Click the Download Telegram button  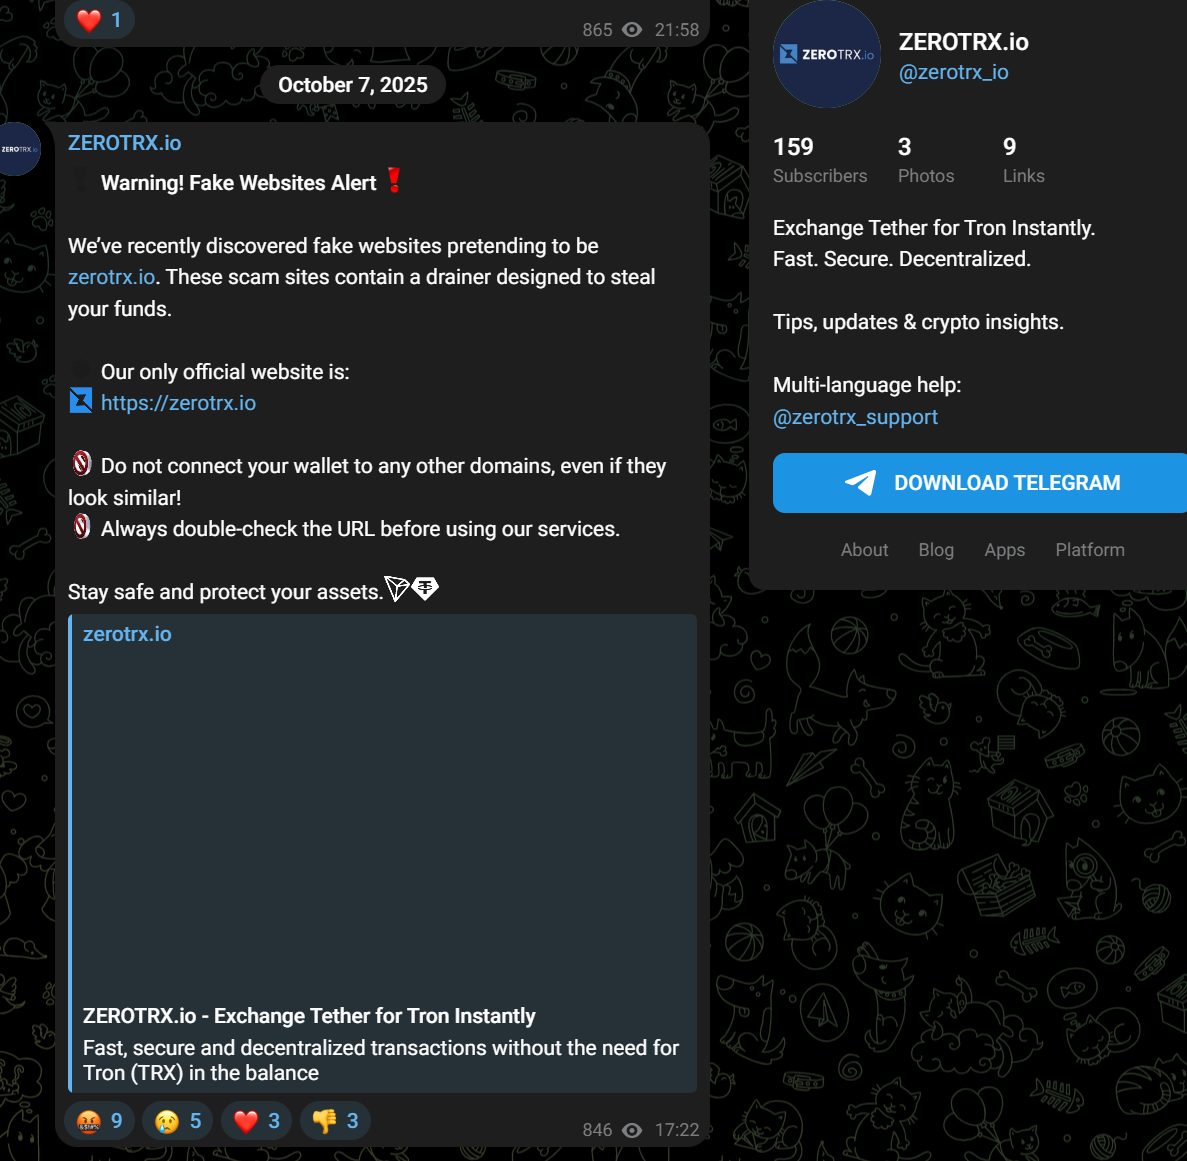click(x=980, y=483)
